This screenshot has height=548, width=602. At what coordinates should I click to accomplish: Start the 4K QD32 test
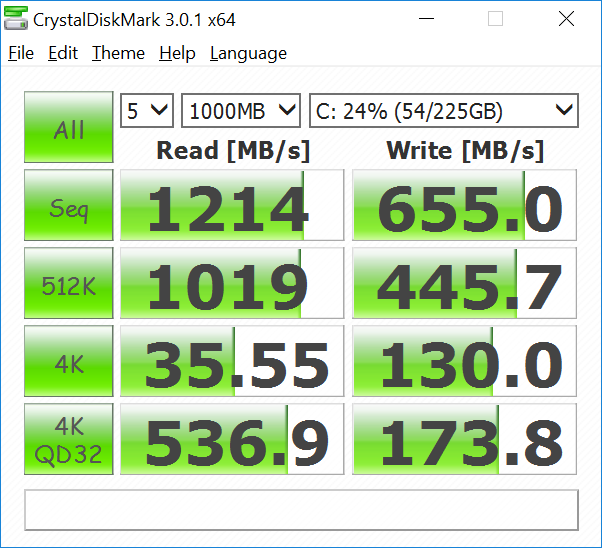click(x=69, y=439)
